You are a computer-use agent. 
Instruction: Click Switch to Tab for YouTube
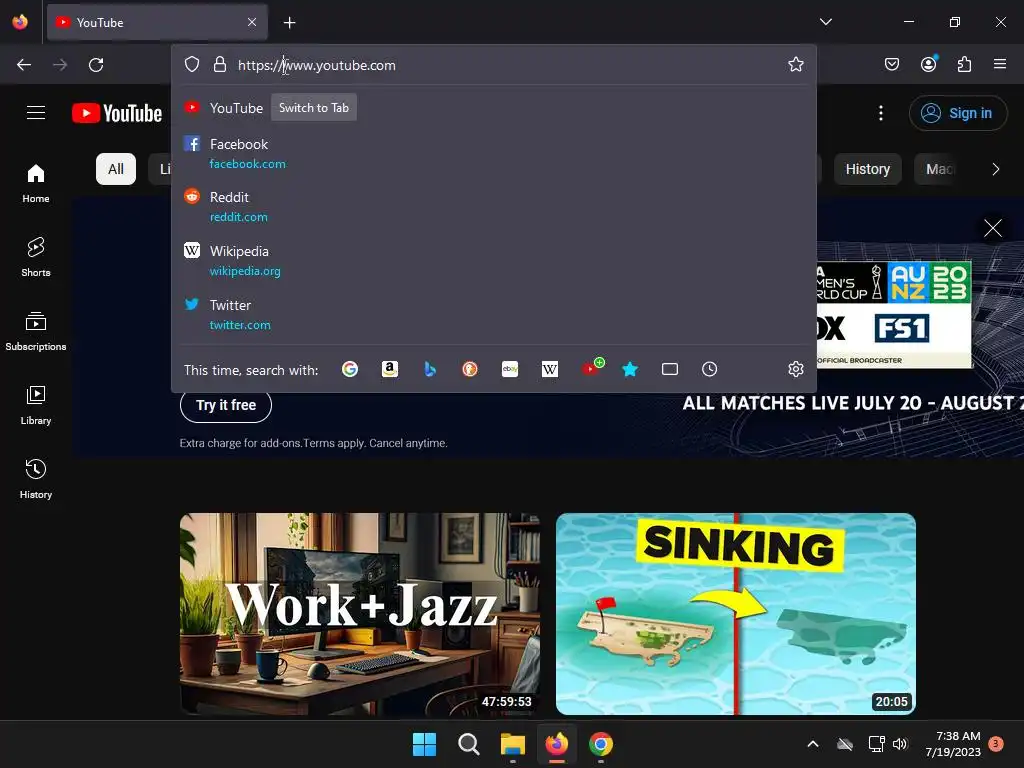tap(313, 108)
